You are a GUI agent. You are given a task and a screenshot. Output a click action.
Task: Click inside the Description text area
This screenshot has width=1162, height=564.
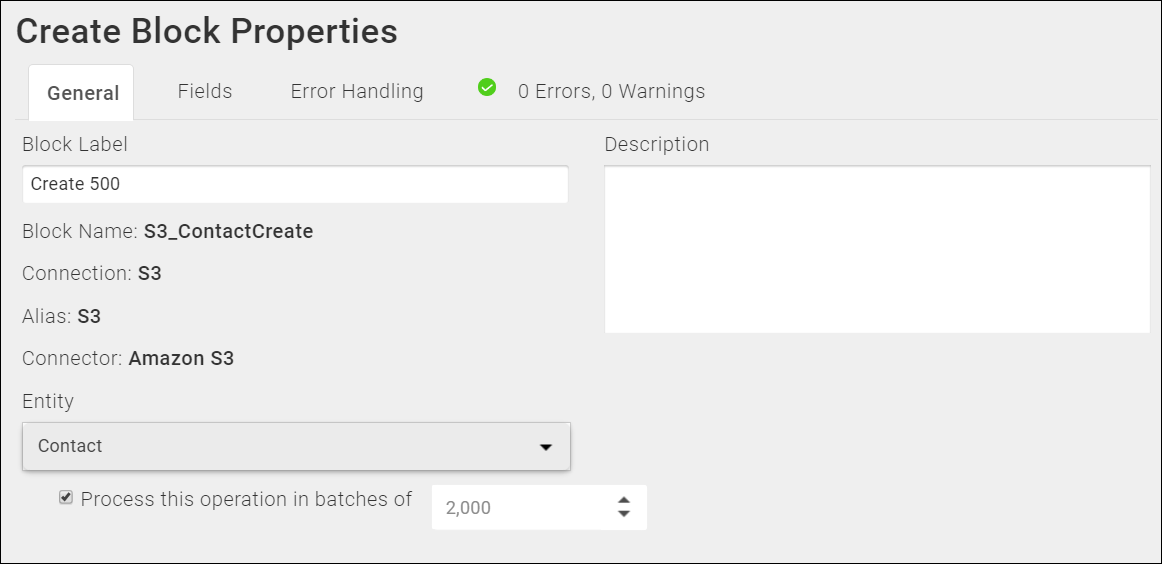(x=877, y=249)
